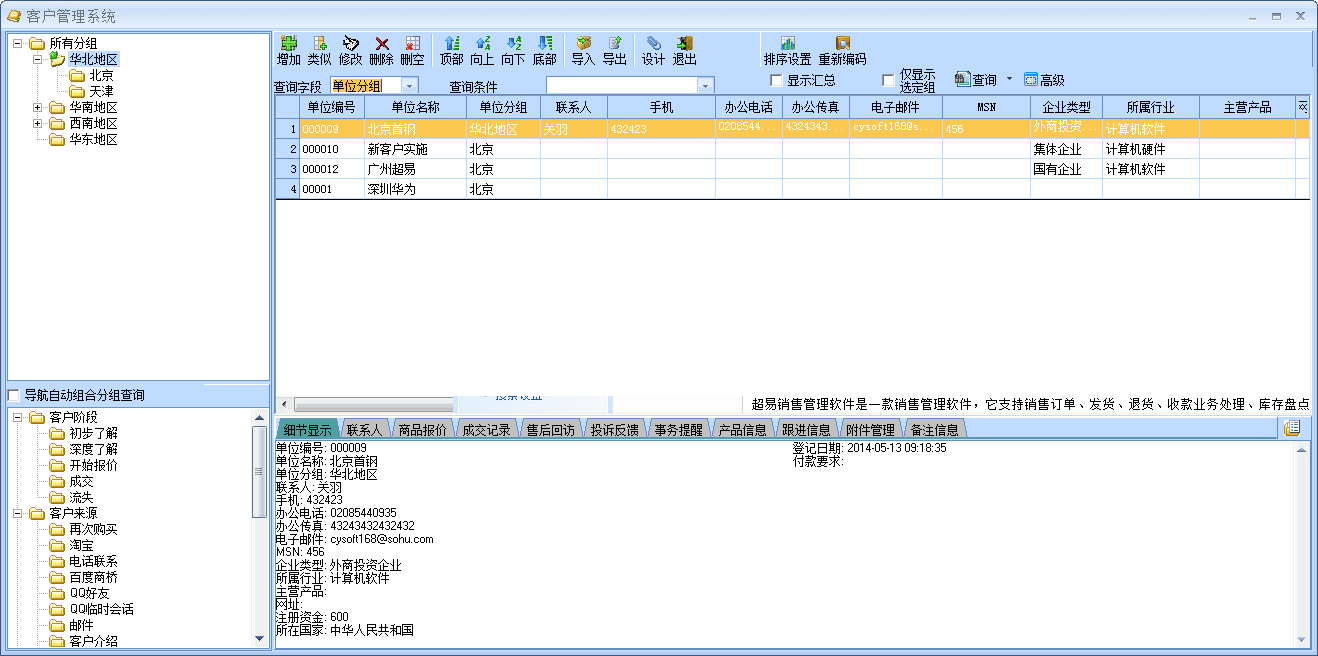
Task: Click the 修改 (Edit) toolbar icon
Action: pos(350,44)
